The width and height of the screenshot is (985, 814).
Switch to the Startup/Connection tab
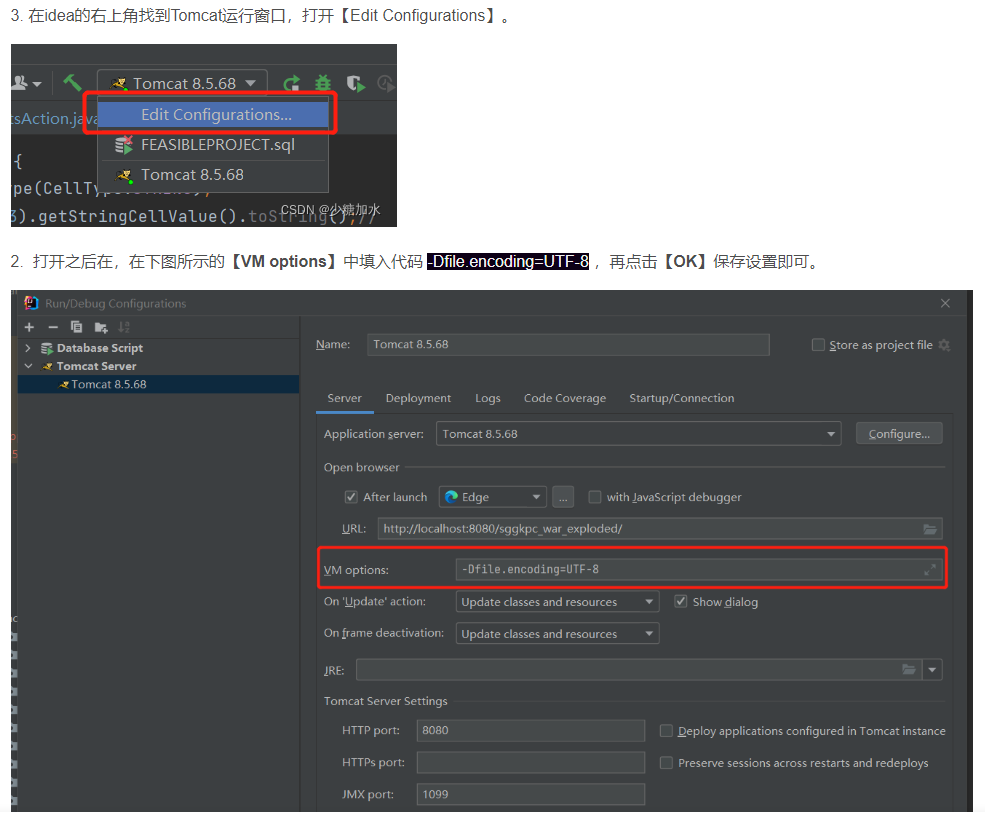tap(682, 398)
